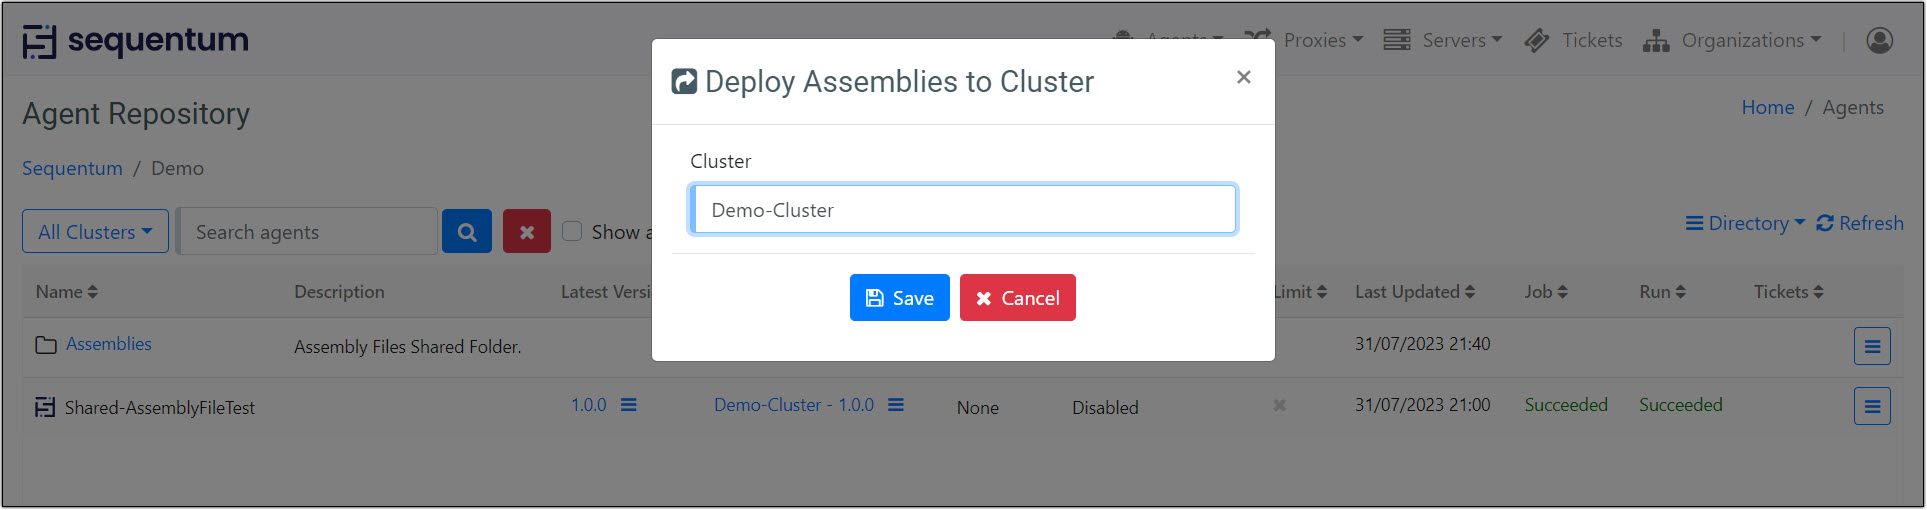Click the 31/07/2023 21:00 date
The height and width of the screenshot is (510, 1927).
1422,405
